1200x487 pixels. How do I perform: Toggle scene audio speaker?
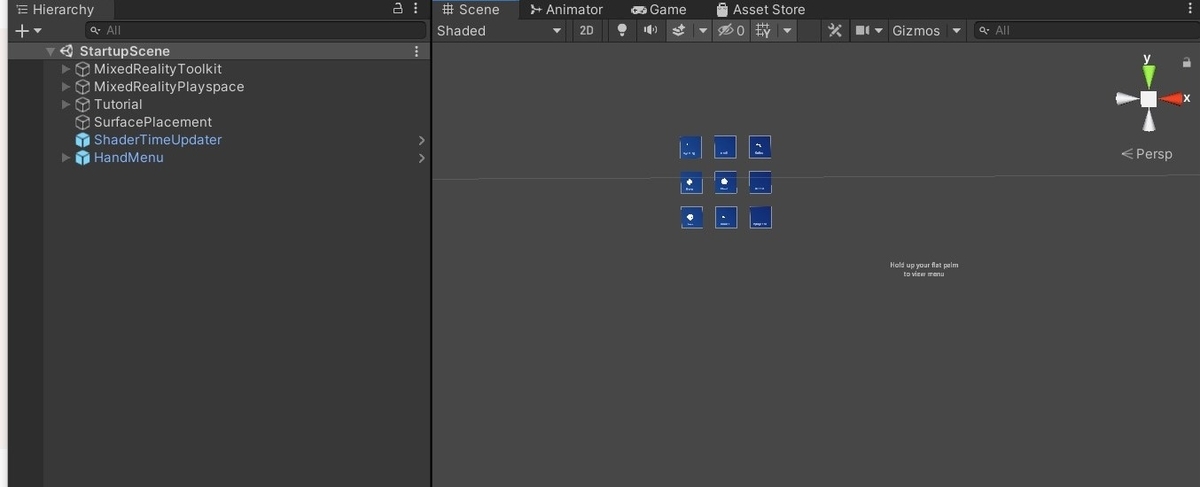[650, 31]
